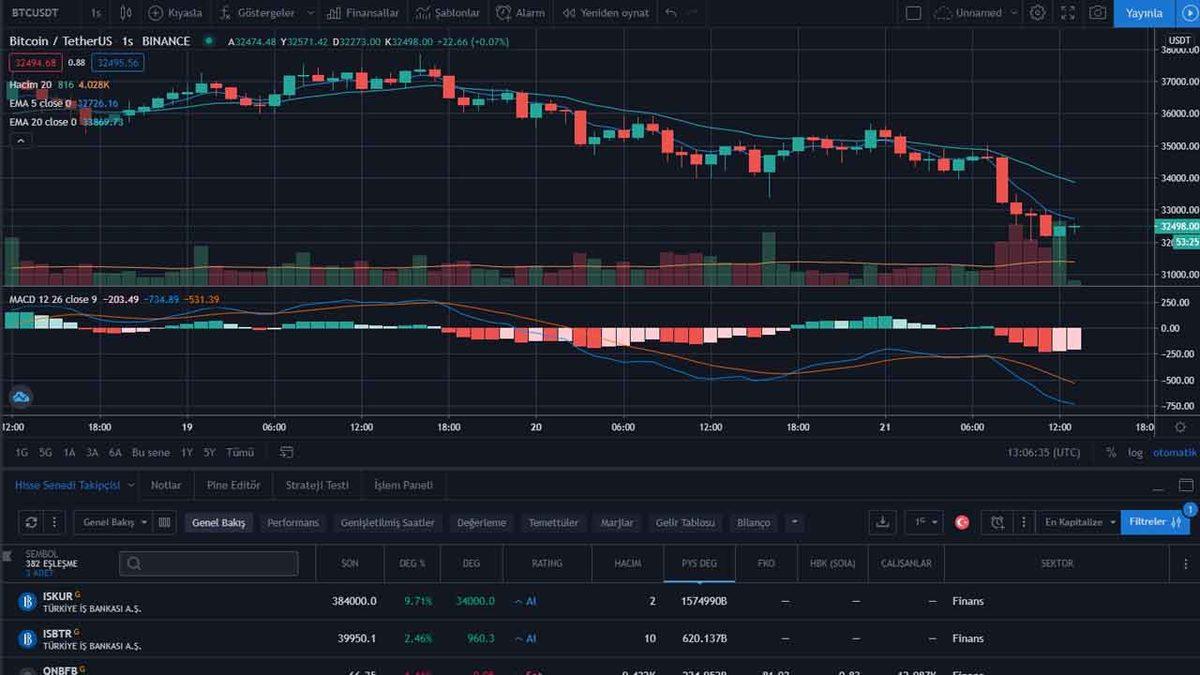Toggle percentage scale mode
This screenshot has width=1200, height=675.
coord(1110,452)
